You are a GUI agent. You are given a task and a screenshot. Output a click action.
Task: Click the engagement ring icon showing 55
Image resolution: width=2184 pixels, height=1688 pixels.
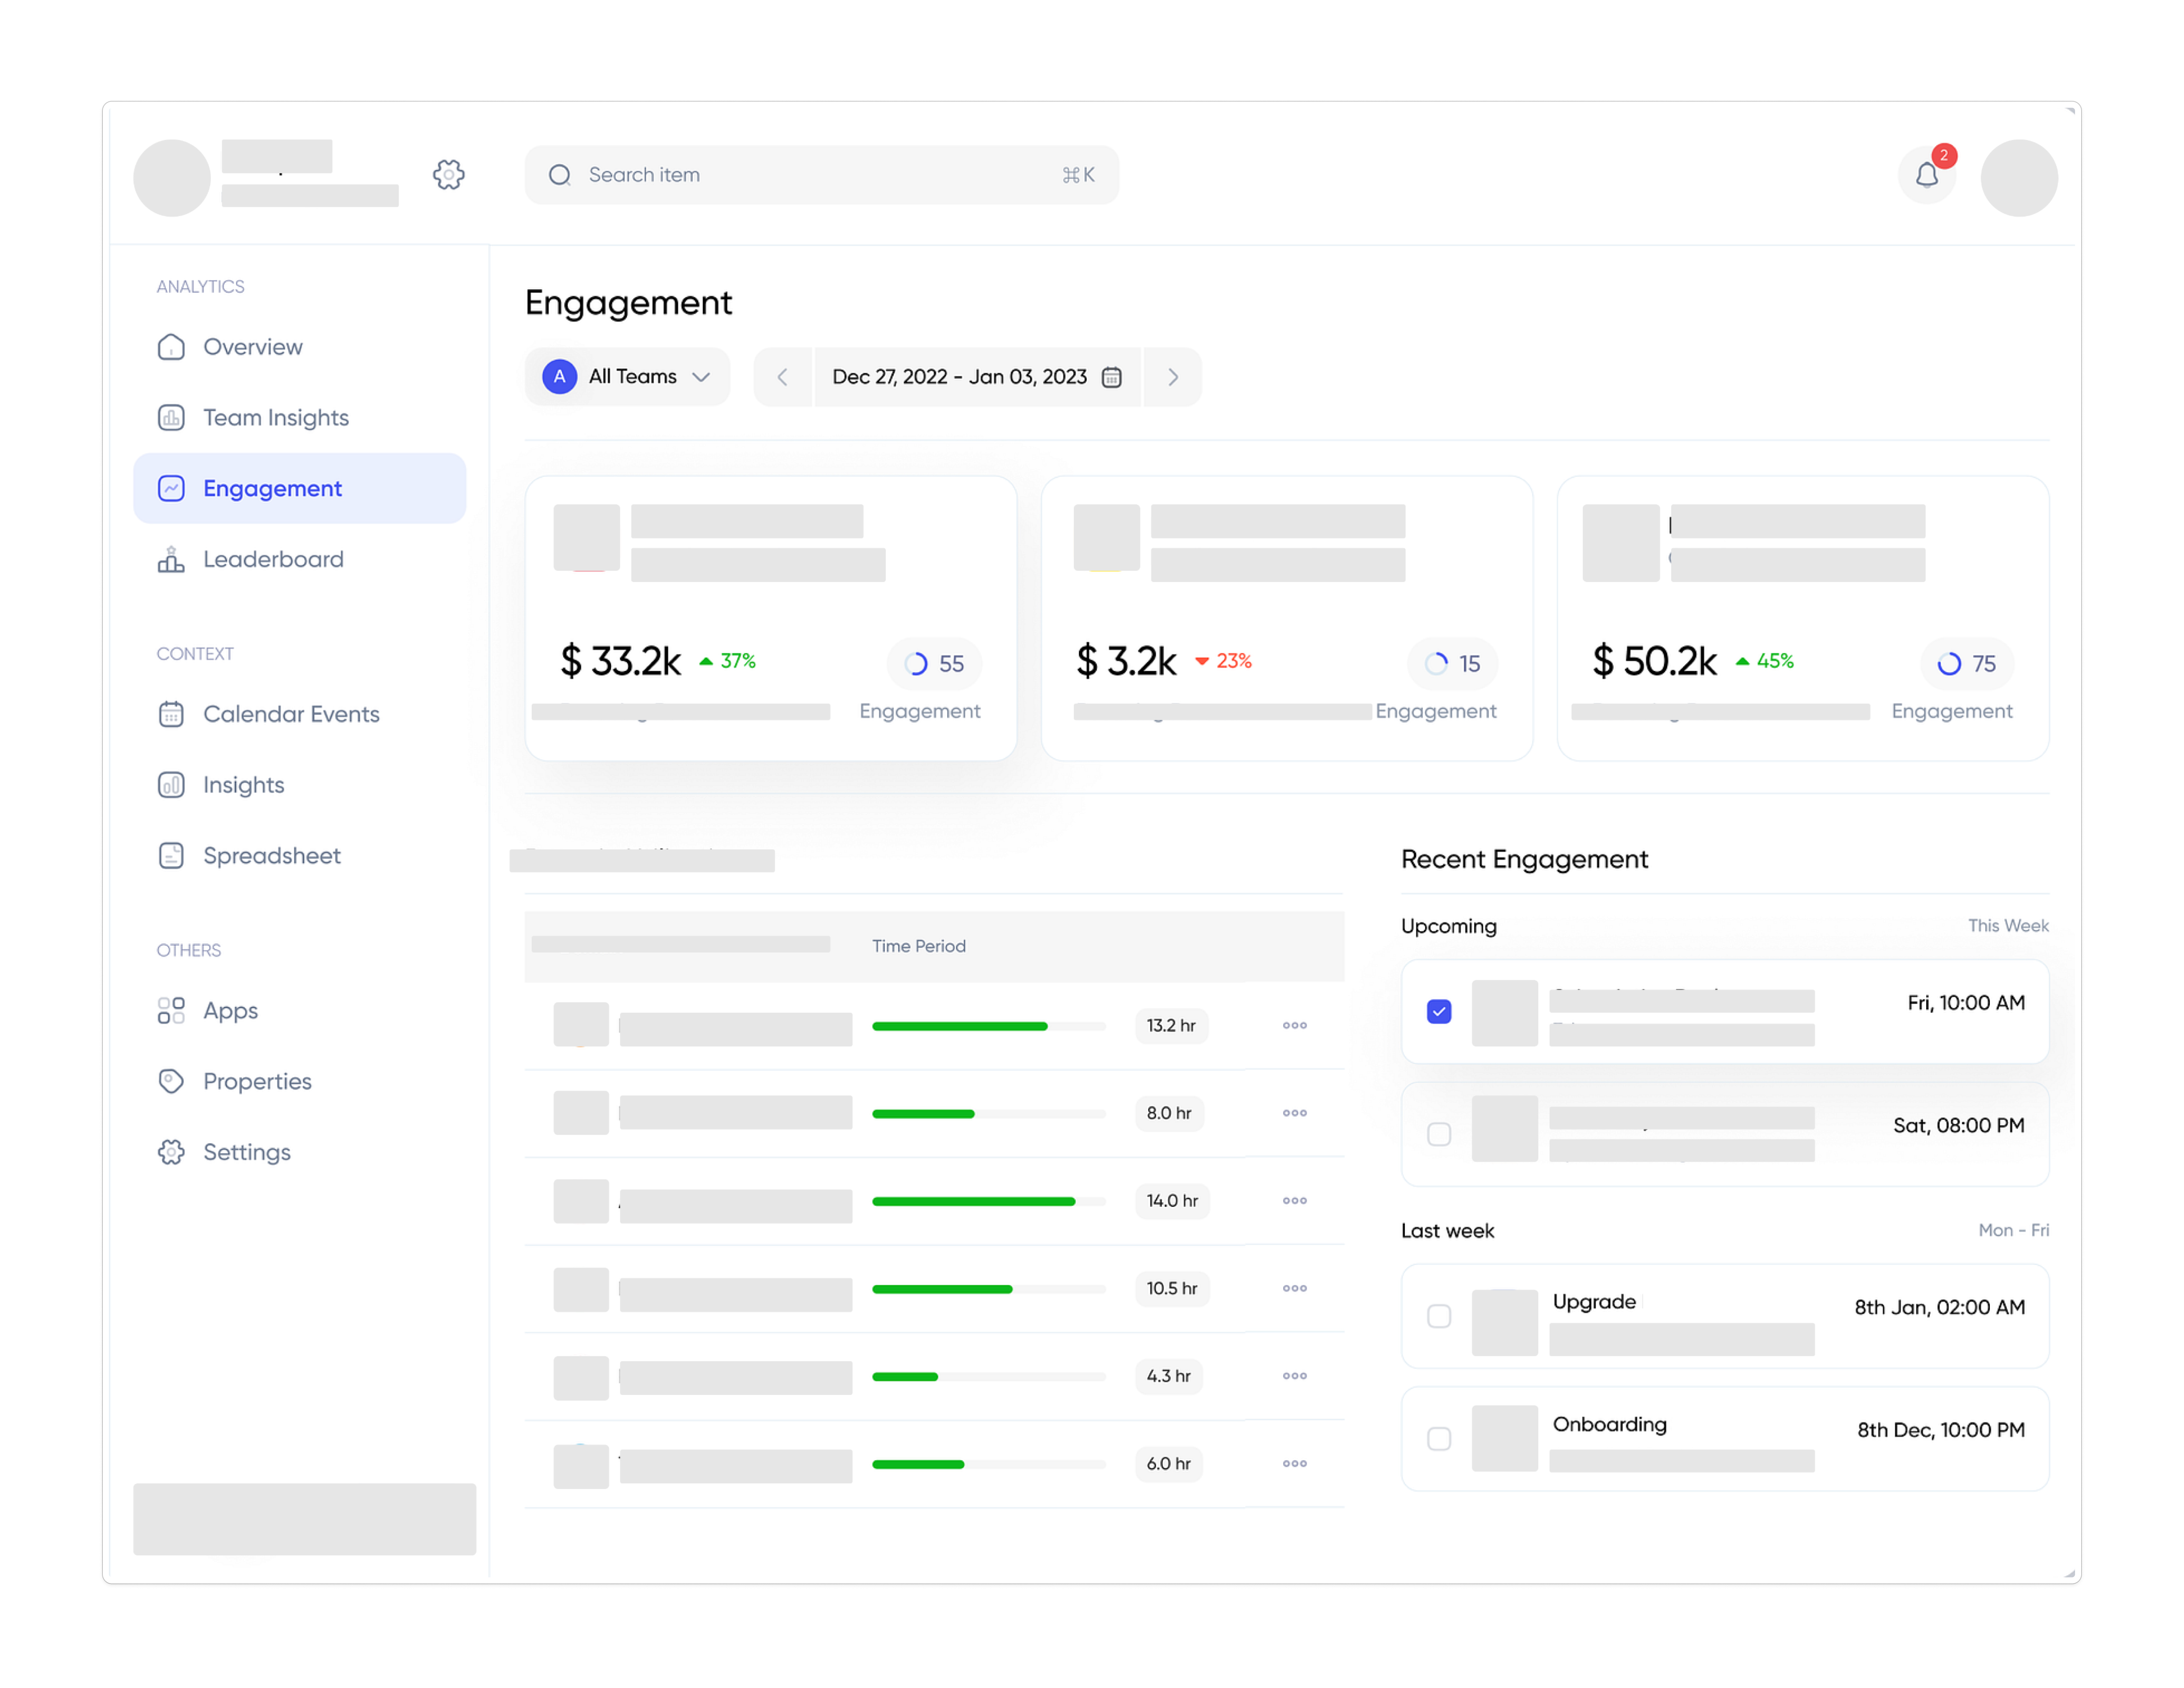click(x=916, y=664)
